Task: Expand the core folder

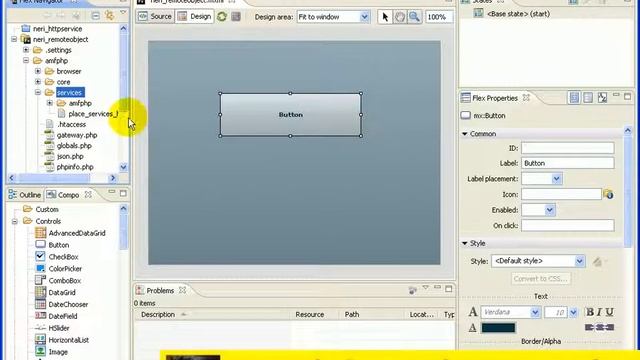Action: 38,82
